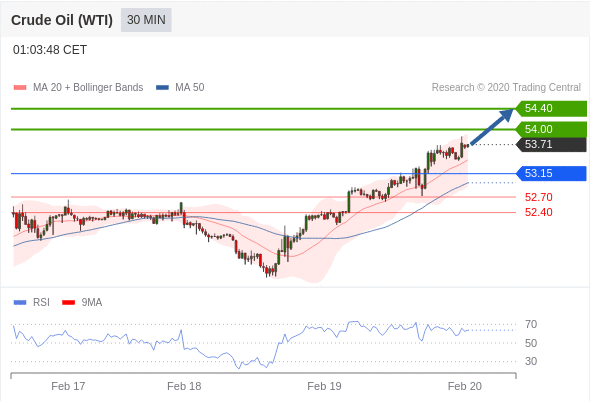
Task: Click the 30 MIN timeframe badge
Action: click(x=147, y=20)
